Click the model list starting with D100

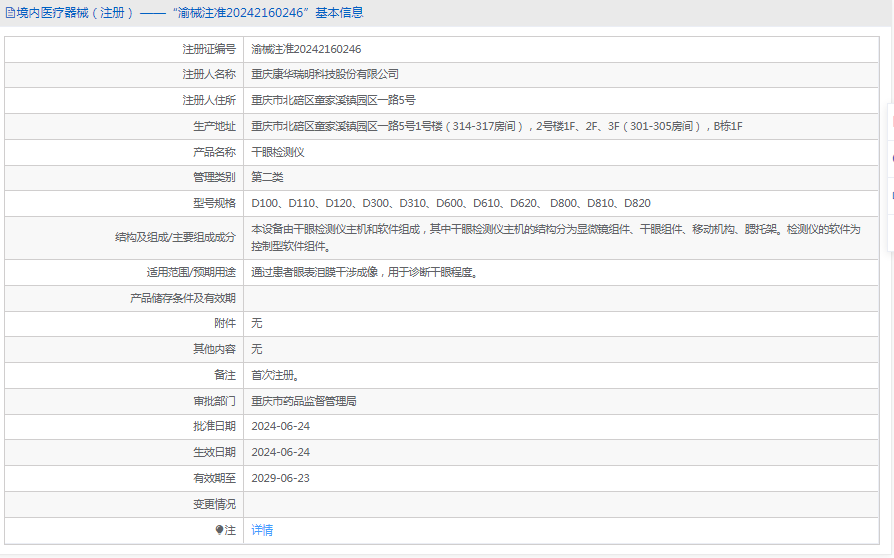[x=451, y=203]
